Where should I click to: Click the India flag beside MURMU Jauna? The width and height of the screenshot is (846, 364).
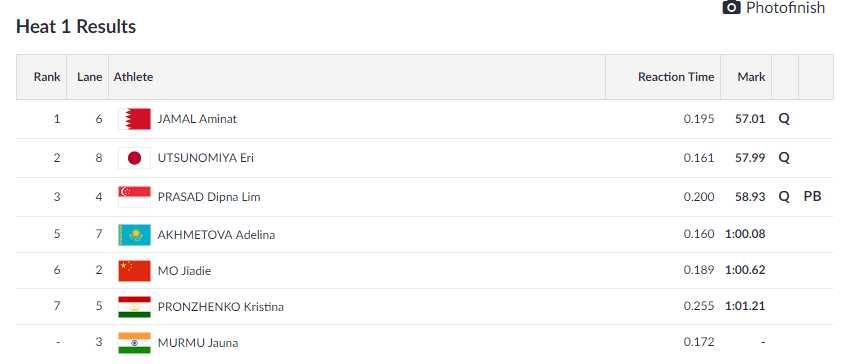pos(134,343)
